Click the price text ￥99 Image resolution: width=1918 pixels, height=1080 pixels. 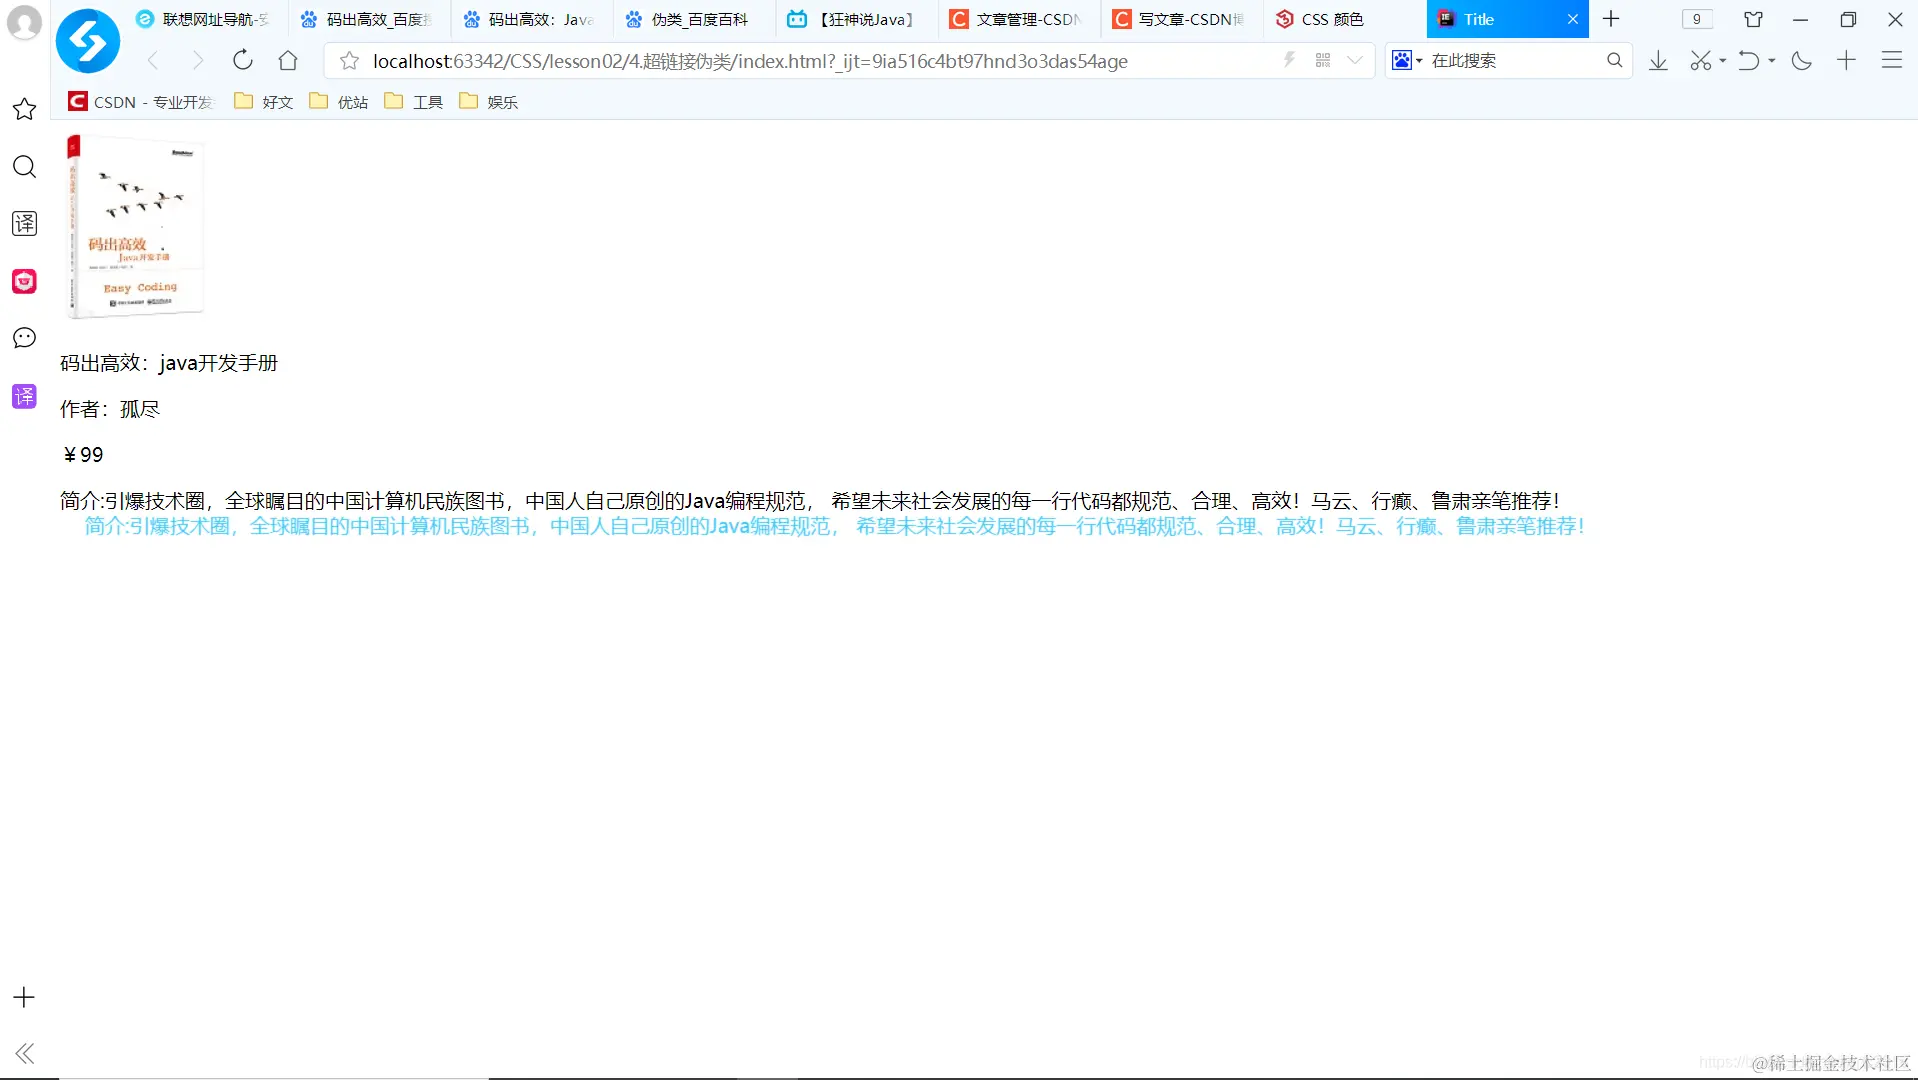click(83, 455)
